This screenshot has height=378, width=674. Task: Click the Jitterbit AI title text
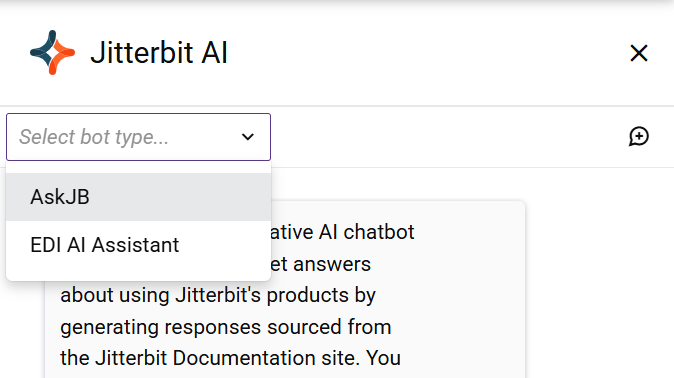(x=159, y=52)
